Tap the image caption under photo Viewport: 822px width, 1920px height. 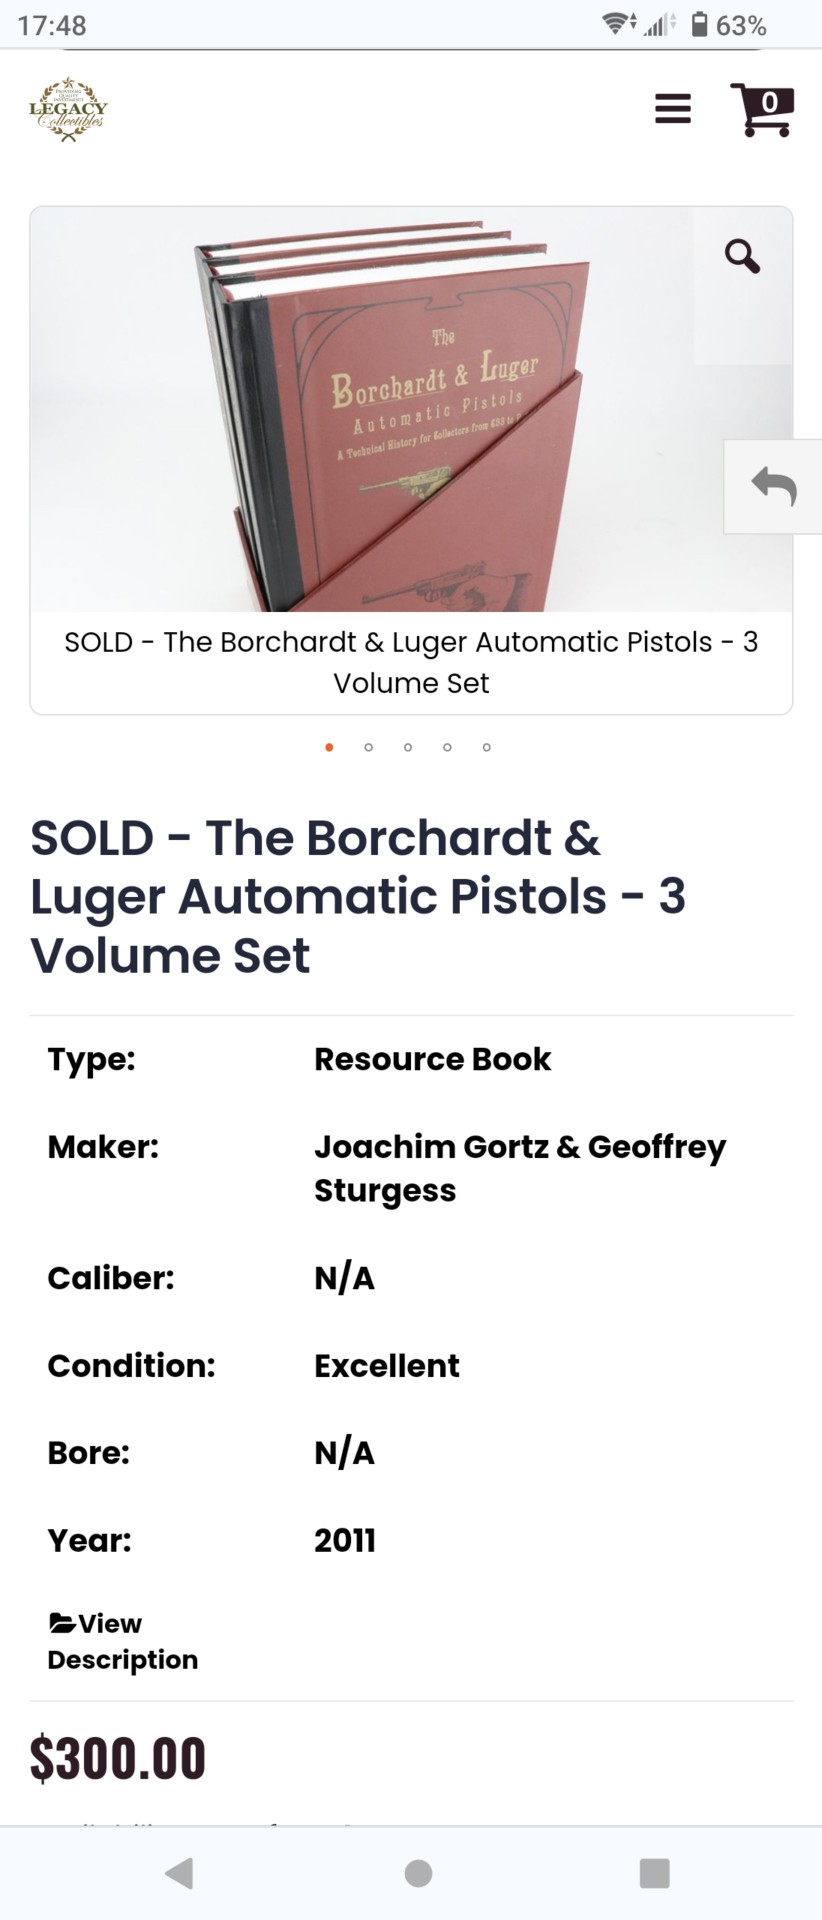click(411, 662)
